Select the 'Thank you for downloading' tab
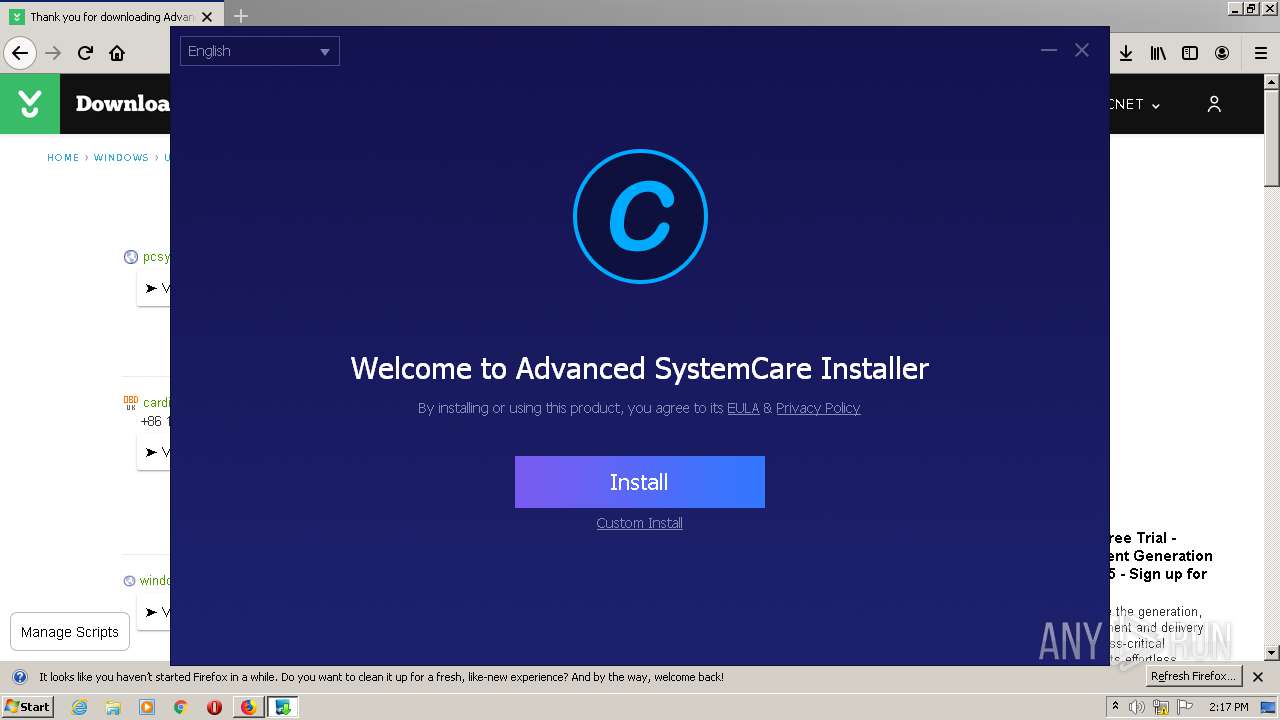This screenshot has width=1280, height=720. tap(110, 17)
